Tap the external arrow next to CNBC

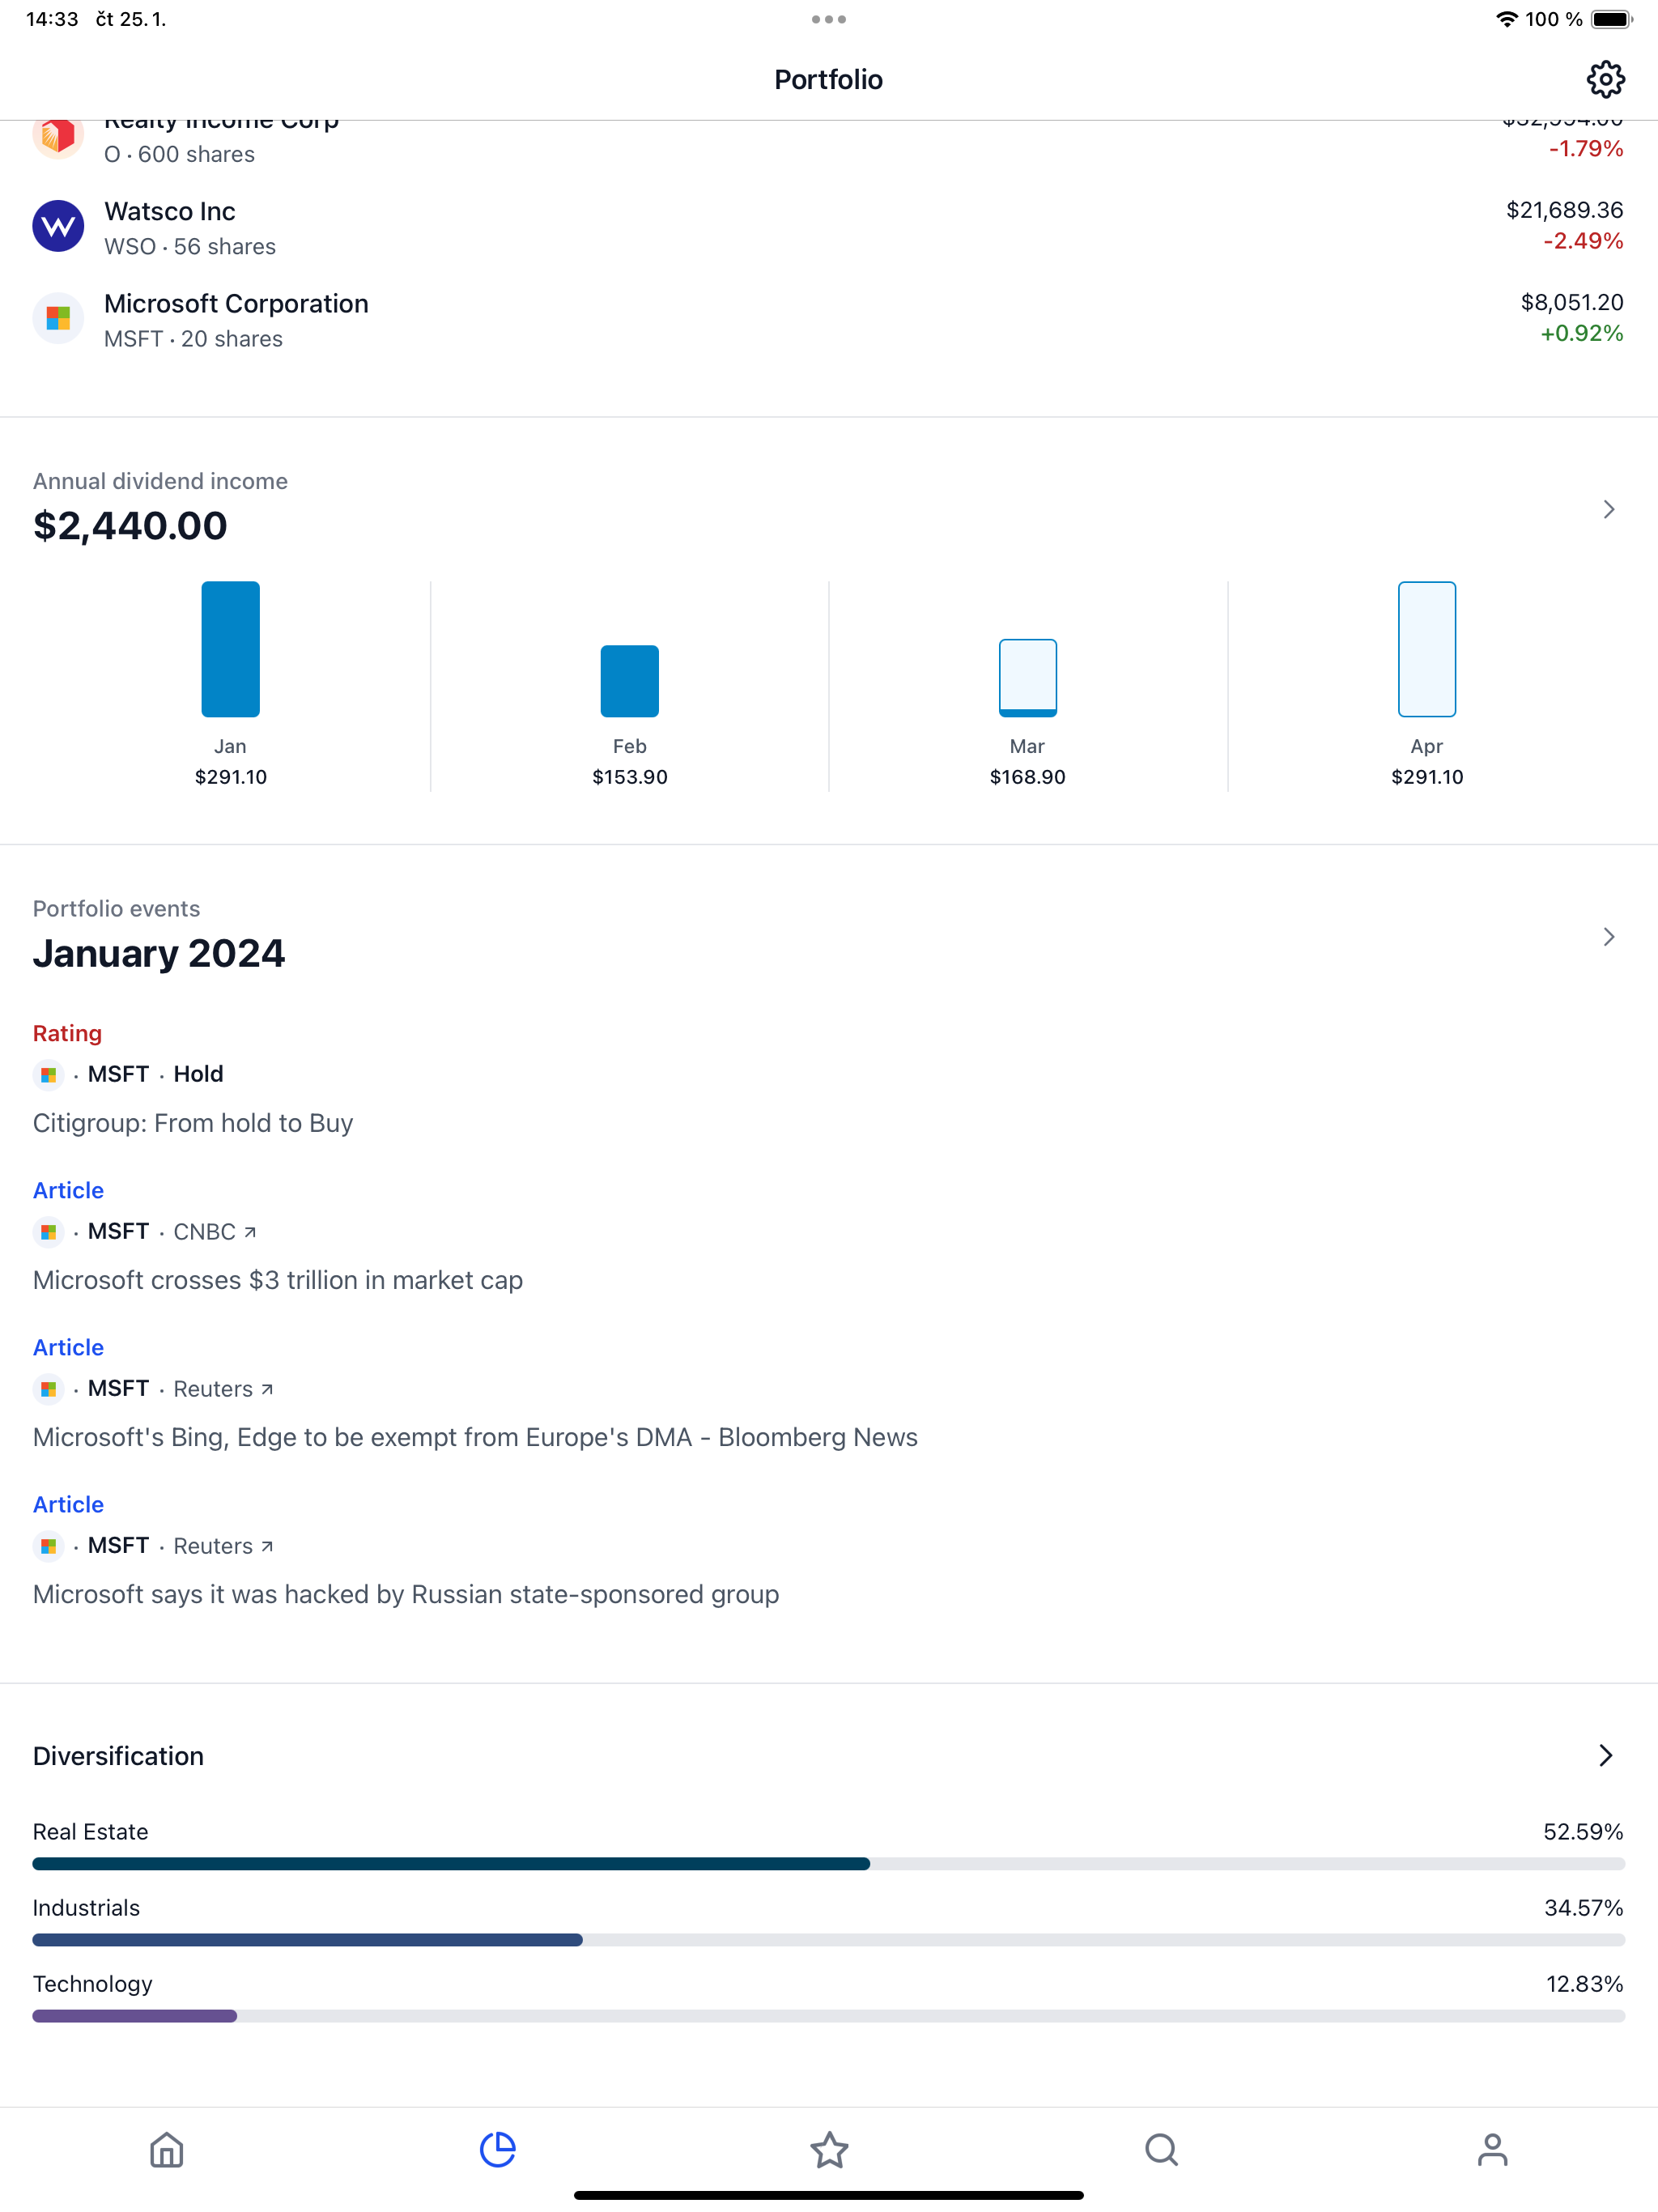(250, 1232)
